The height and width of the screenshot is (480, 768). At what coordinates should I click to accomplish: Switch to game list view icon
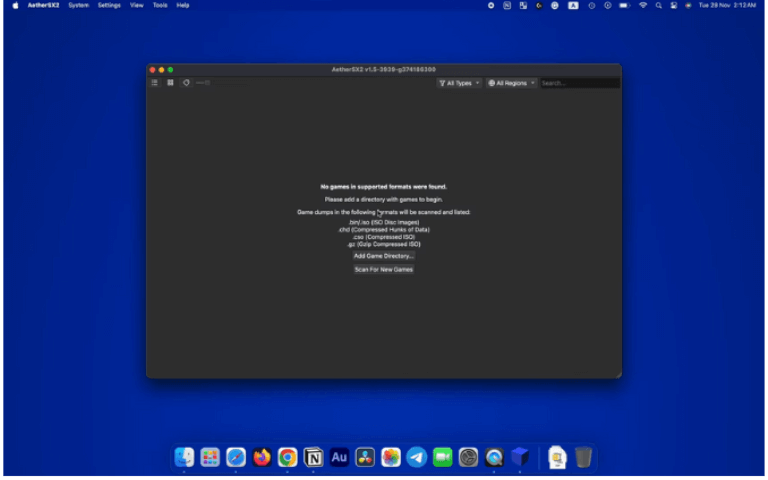pyautogui.click(x=155, y=83)
